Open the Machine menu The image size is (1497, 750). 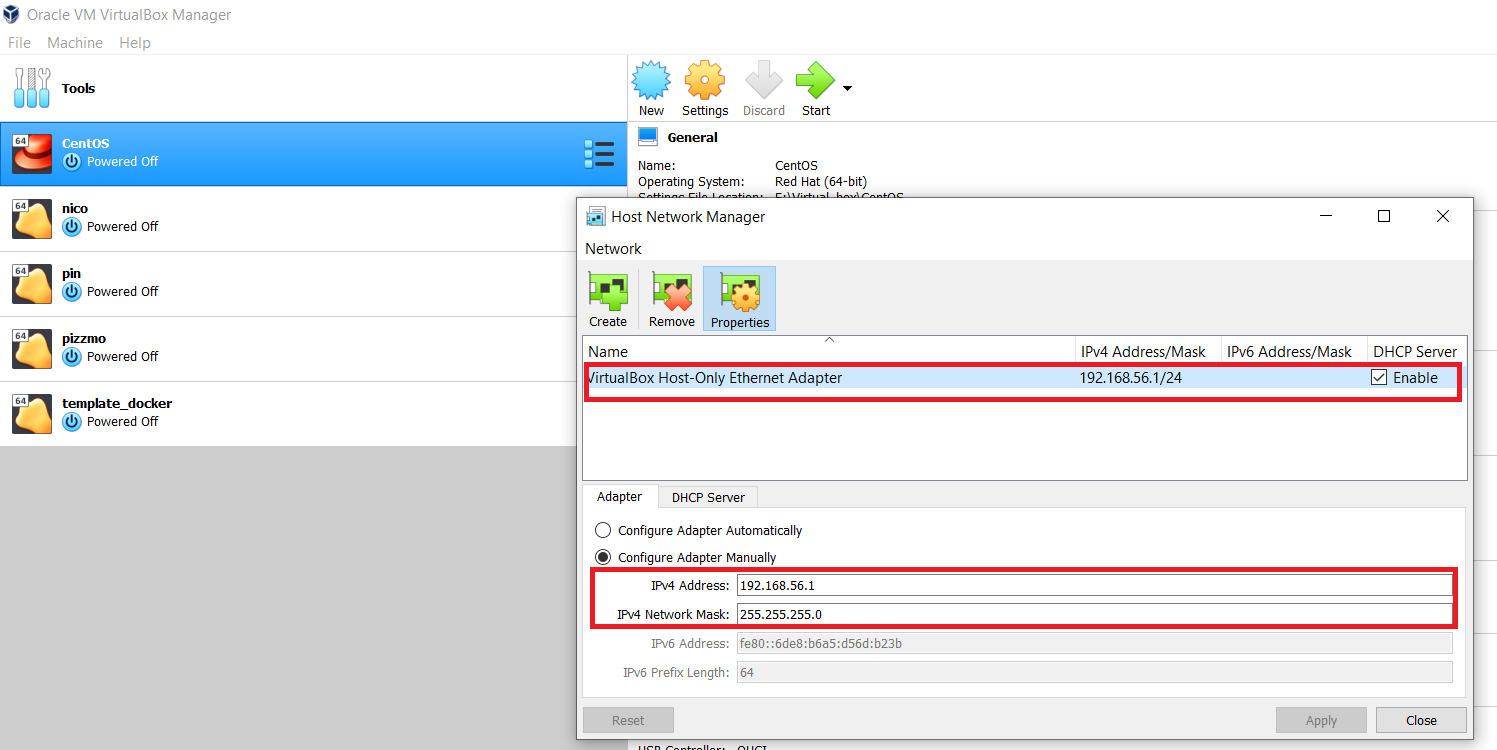75,43
